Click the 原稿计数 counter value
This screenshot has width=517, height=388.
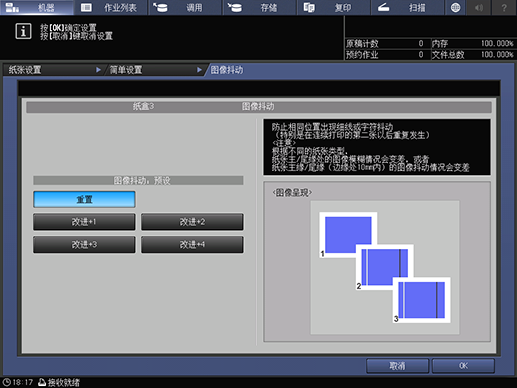tap(421, 43)
